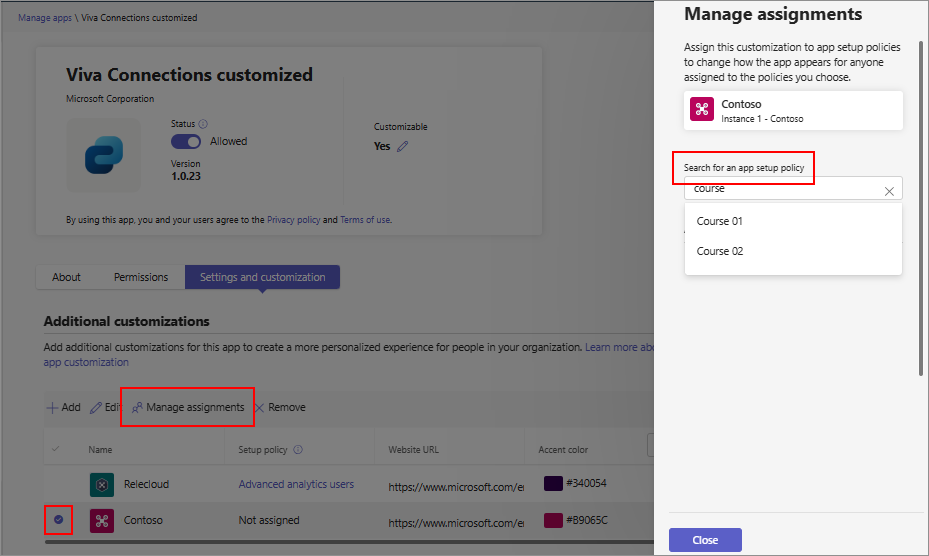Select Course 01 from search results
The height and width of the screenshot is (556, 929).
(793, 221)
